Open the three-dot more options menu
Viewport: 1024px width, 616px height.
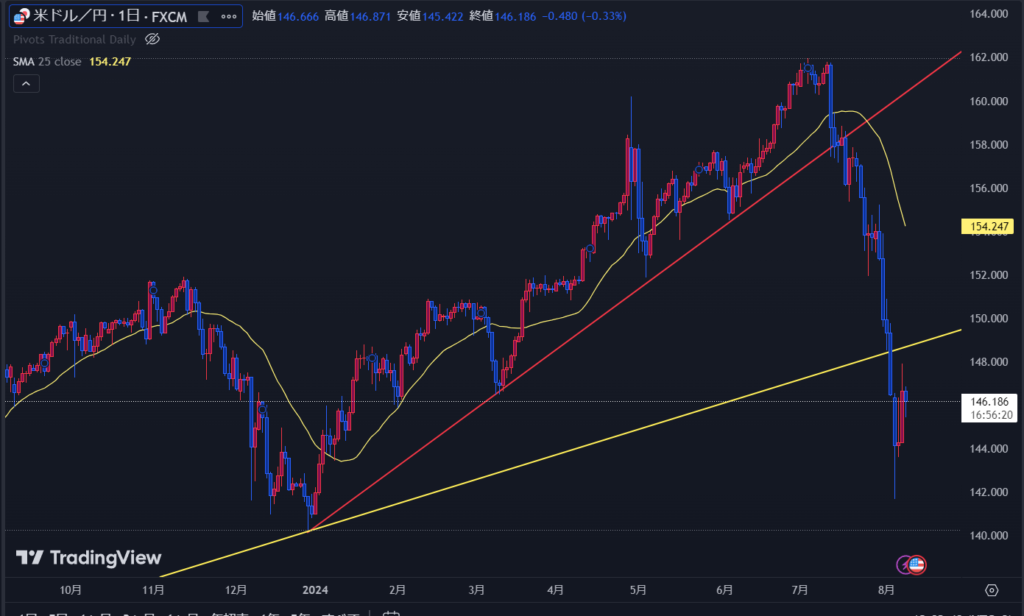tap(230, 16)
